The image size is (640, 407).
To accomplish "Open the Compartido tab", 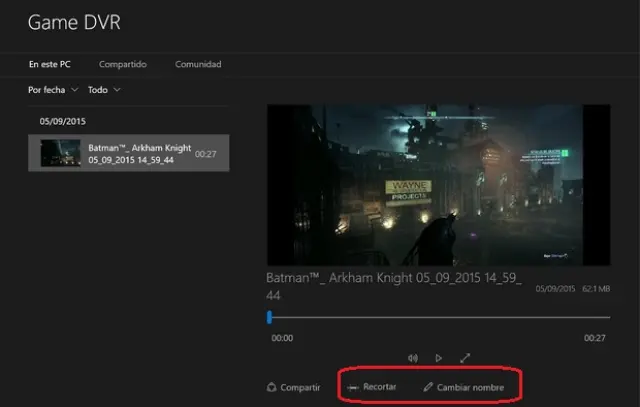I will pyautogui.click(x=123, y=65).
